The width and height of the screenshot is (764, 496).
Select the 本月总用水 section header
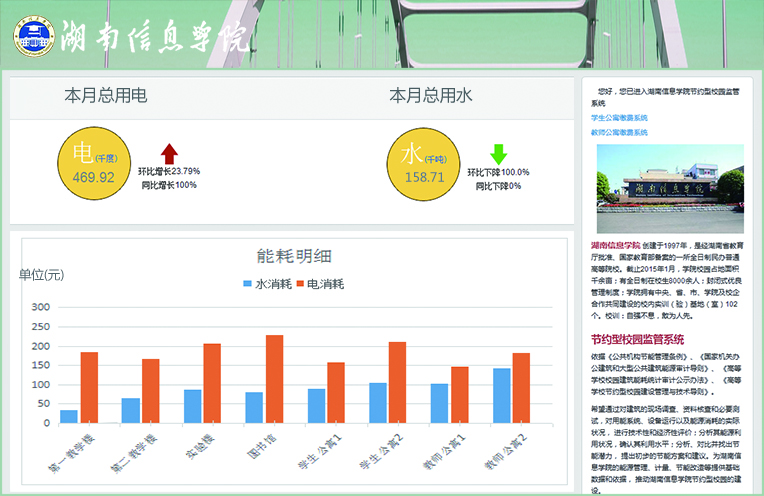click(430, 96)
